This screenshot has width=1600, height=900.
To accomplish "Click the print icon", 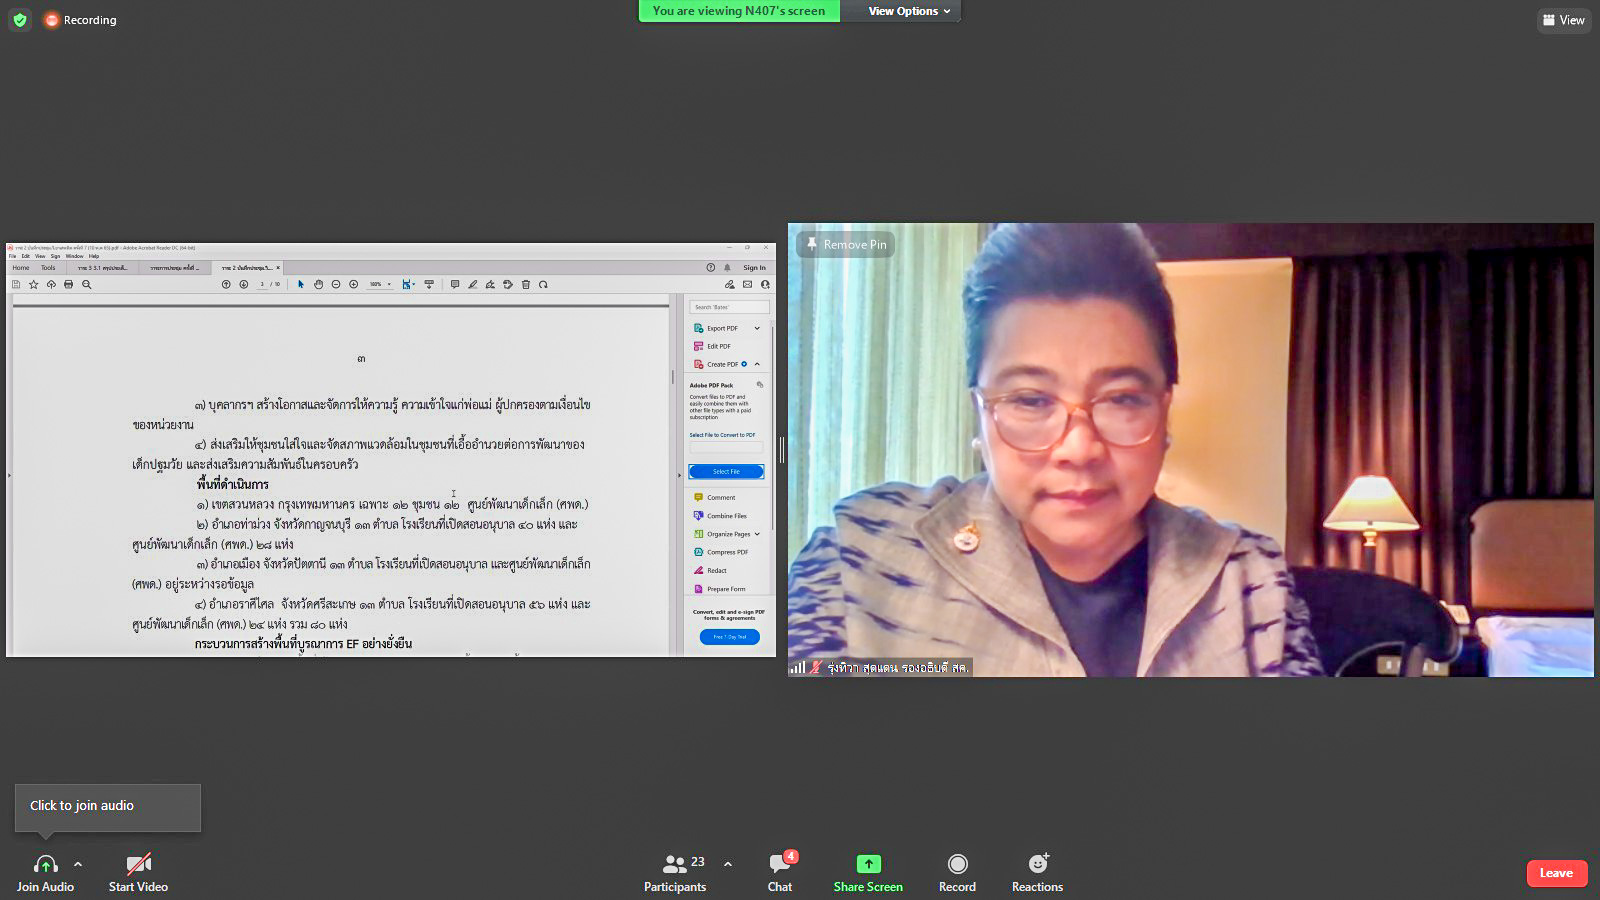I will (x=68, y=285).
